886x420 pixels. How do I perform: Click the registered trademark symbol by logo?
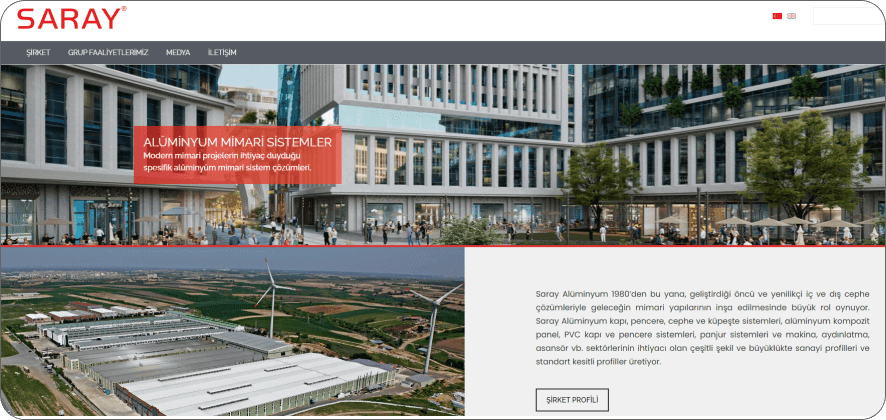click(x=123, y=9)
